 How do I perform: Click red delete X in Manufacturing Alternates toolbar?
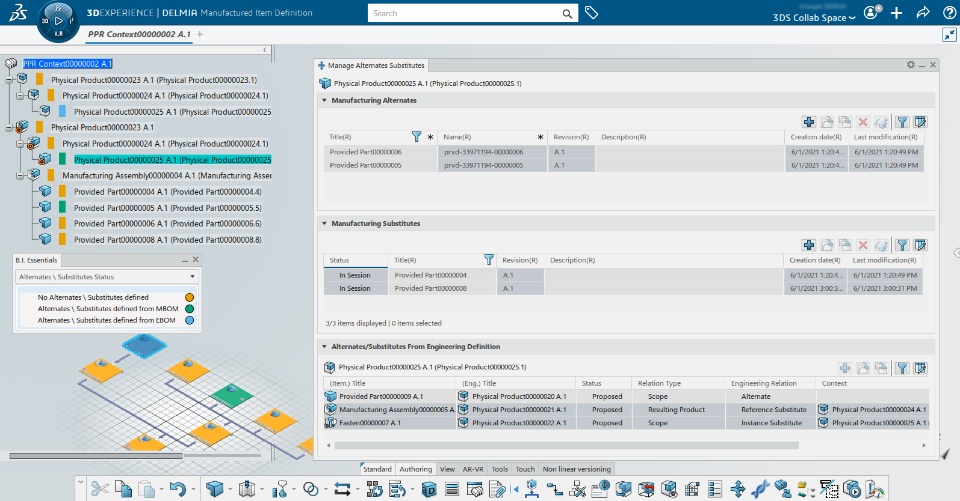(x=863, y=122)
